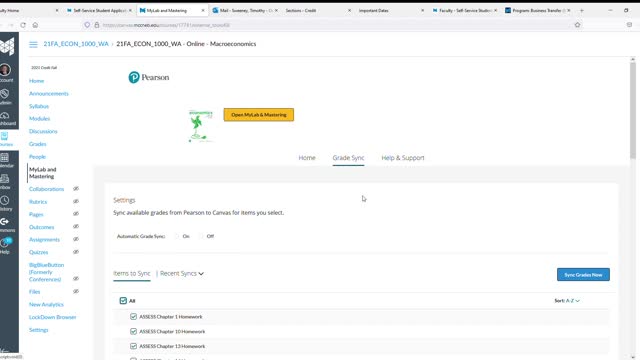This screenshot has width=640, height=360.
Task: Reload the page with browser refresh icon
Action: 23,25
